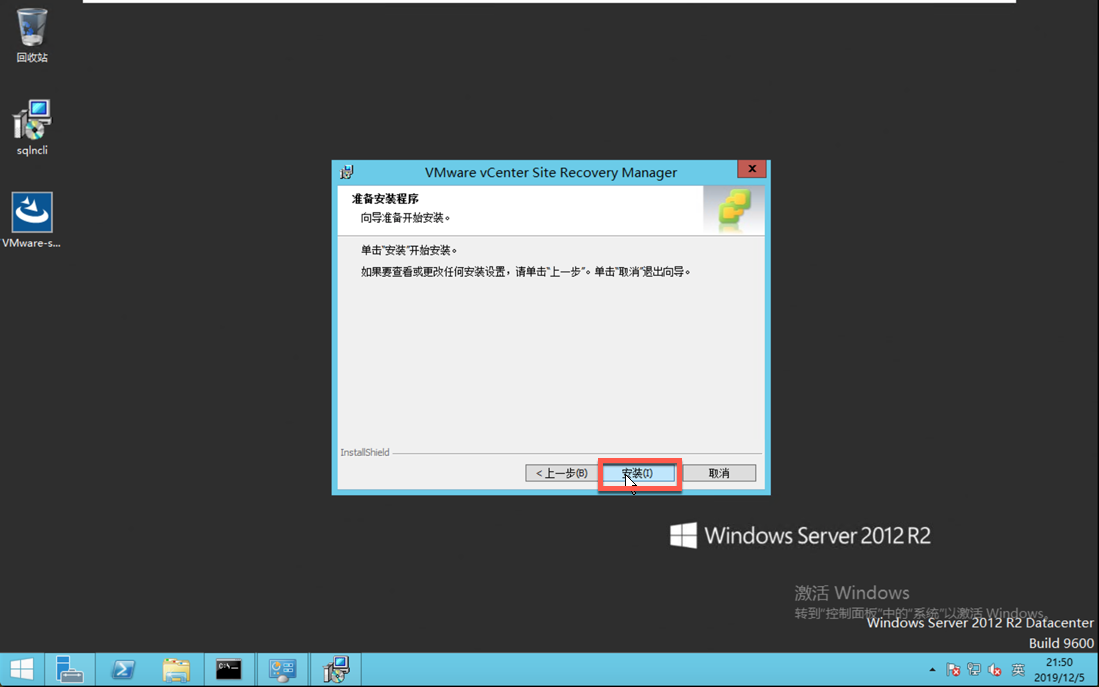Go back with the 上一步(B) button

click(561, 473)
